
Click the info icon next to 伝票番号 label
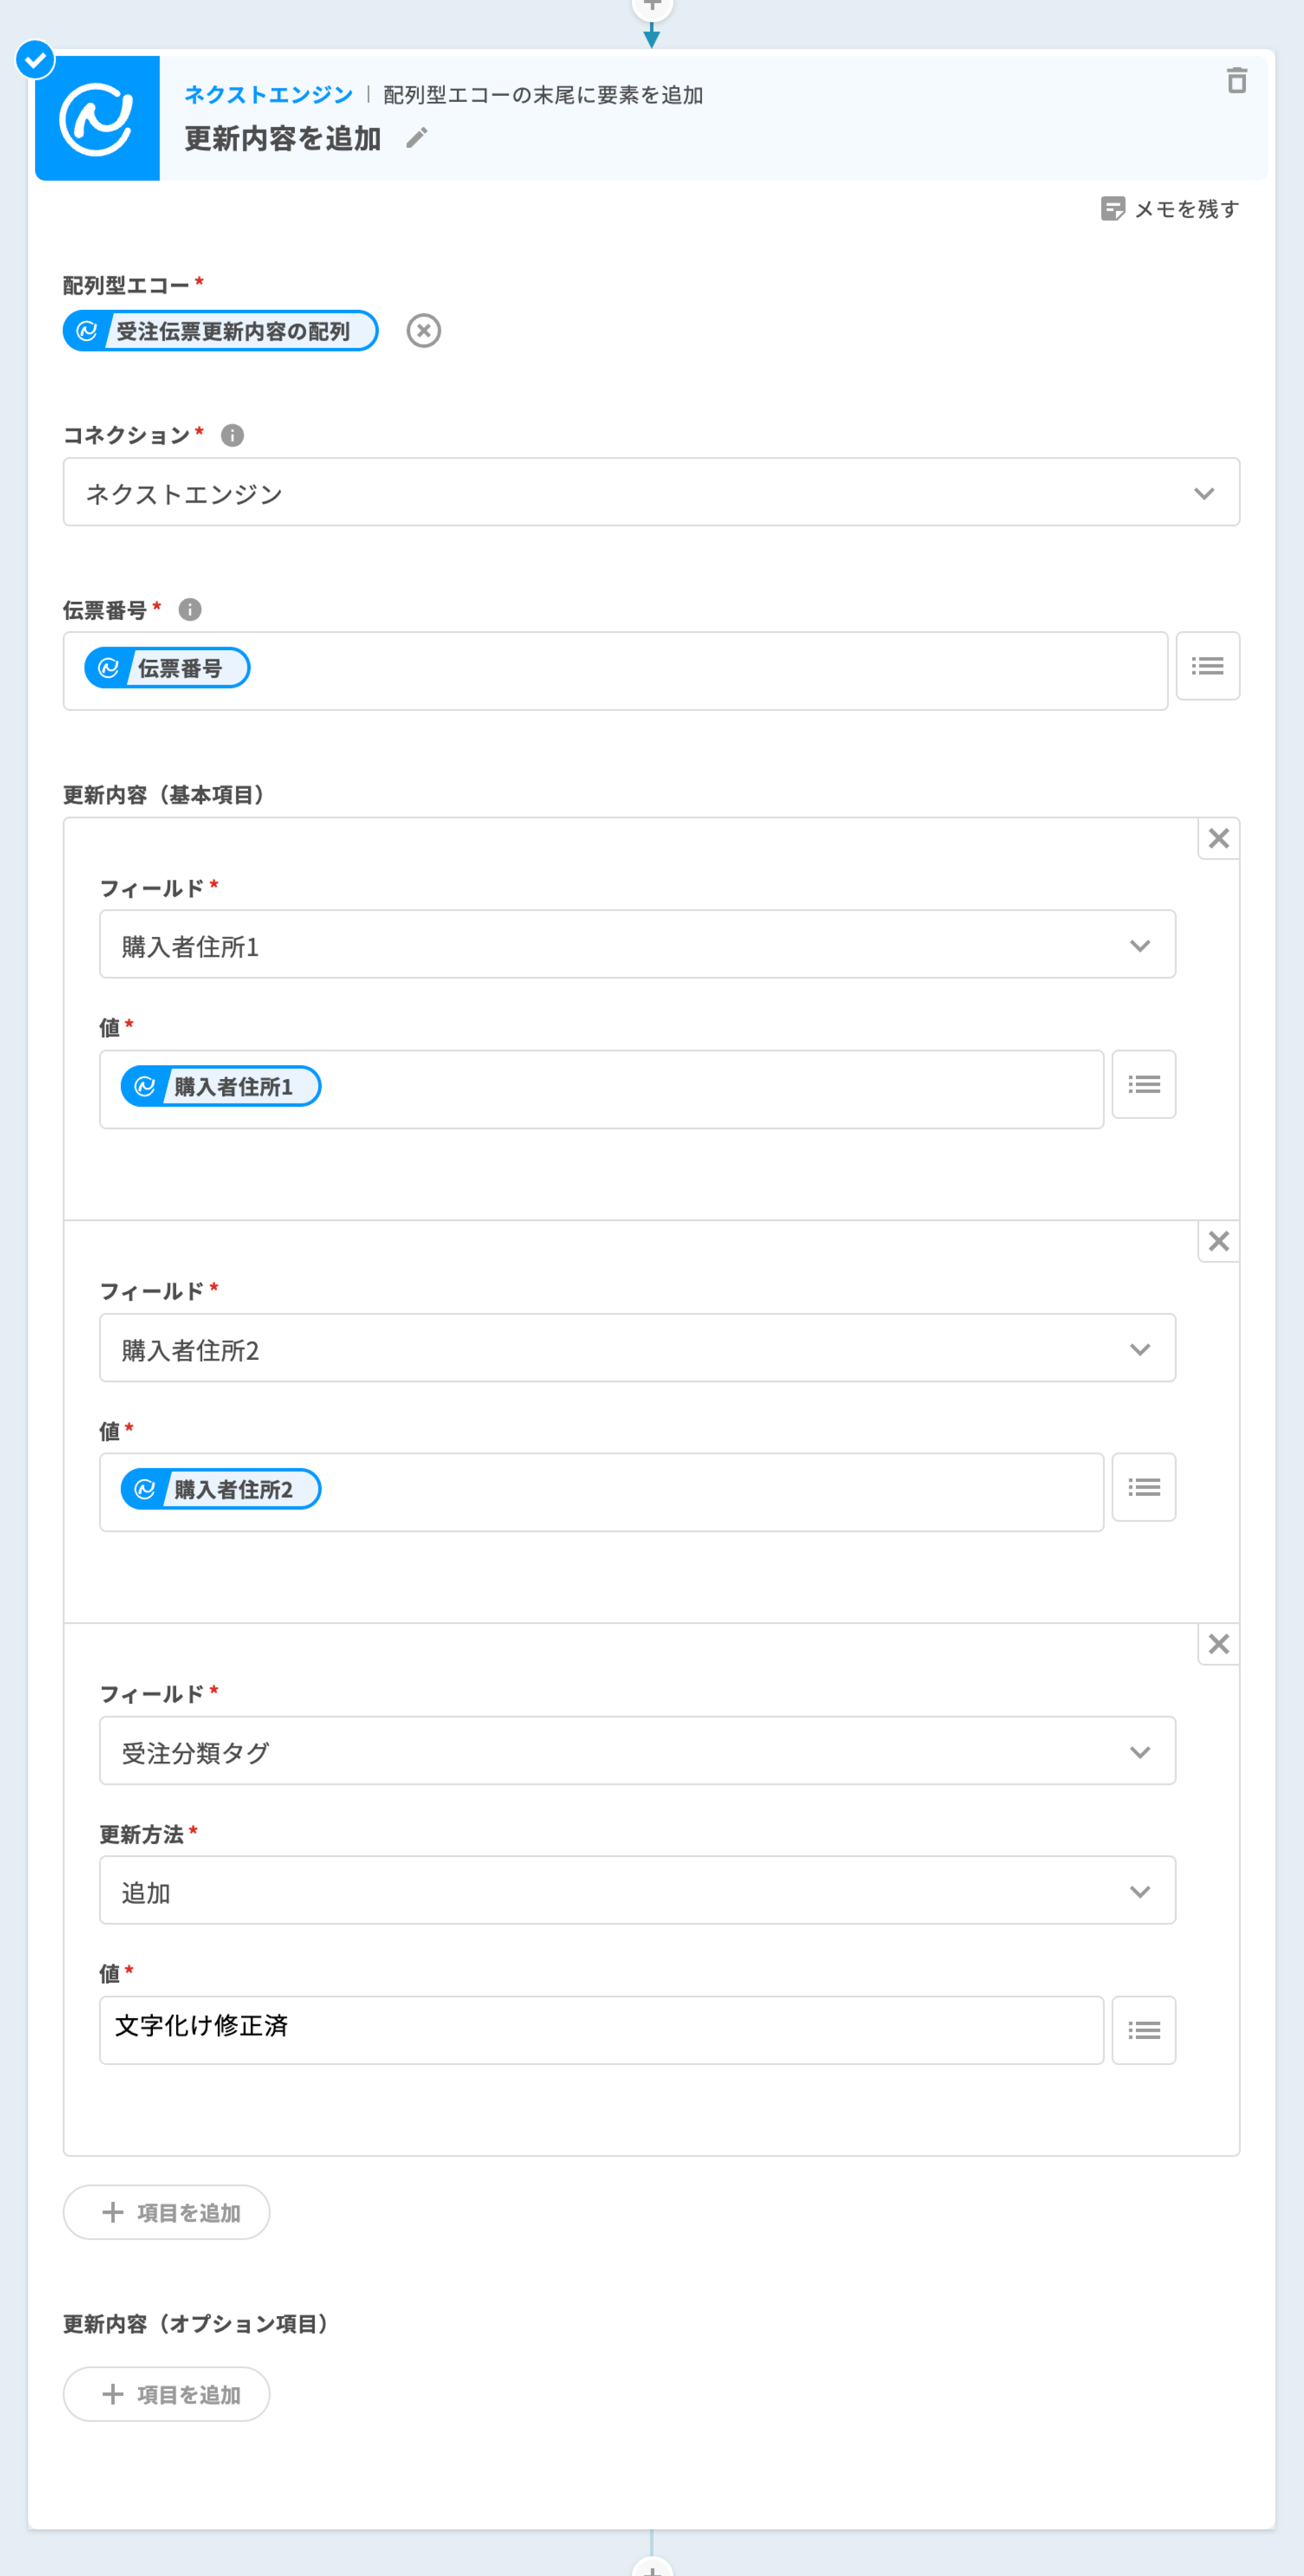190,609
